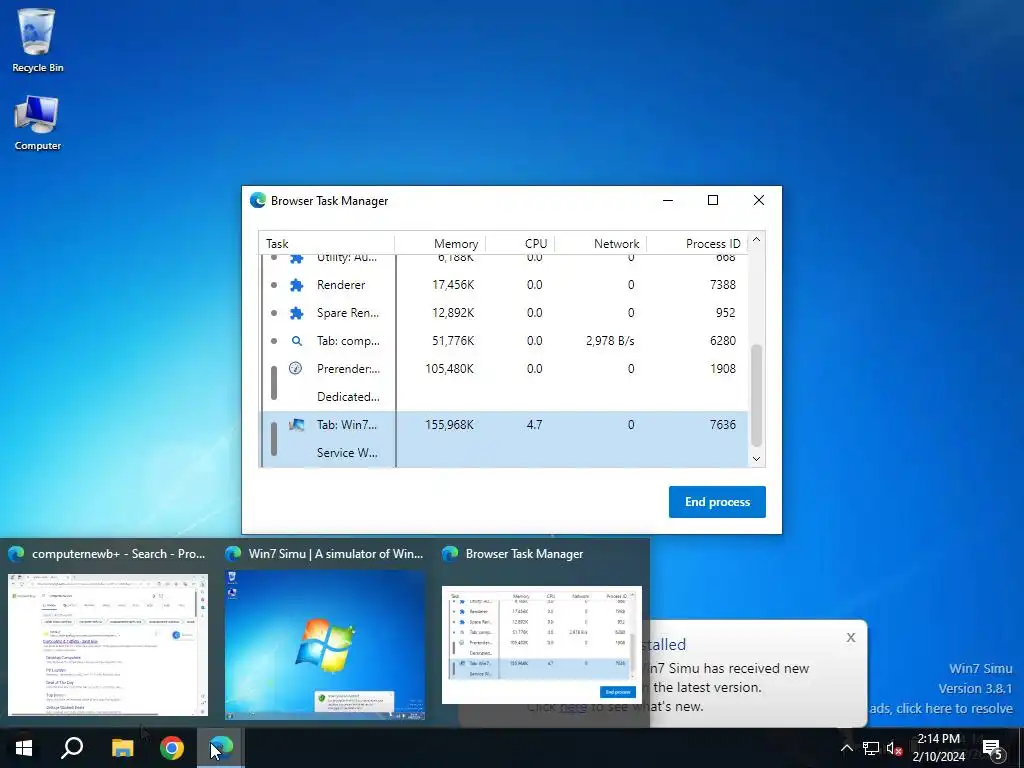Sort by the Process ID column header
Screen dimensions: 1024x768
coord(697,244)
